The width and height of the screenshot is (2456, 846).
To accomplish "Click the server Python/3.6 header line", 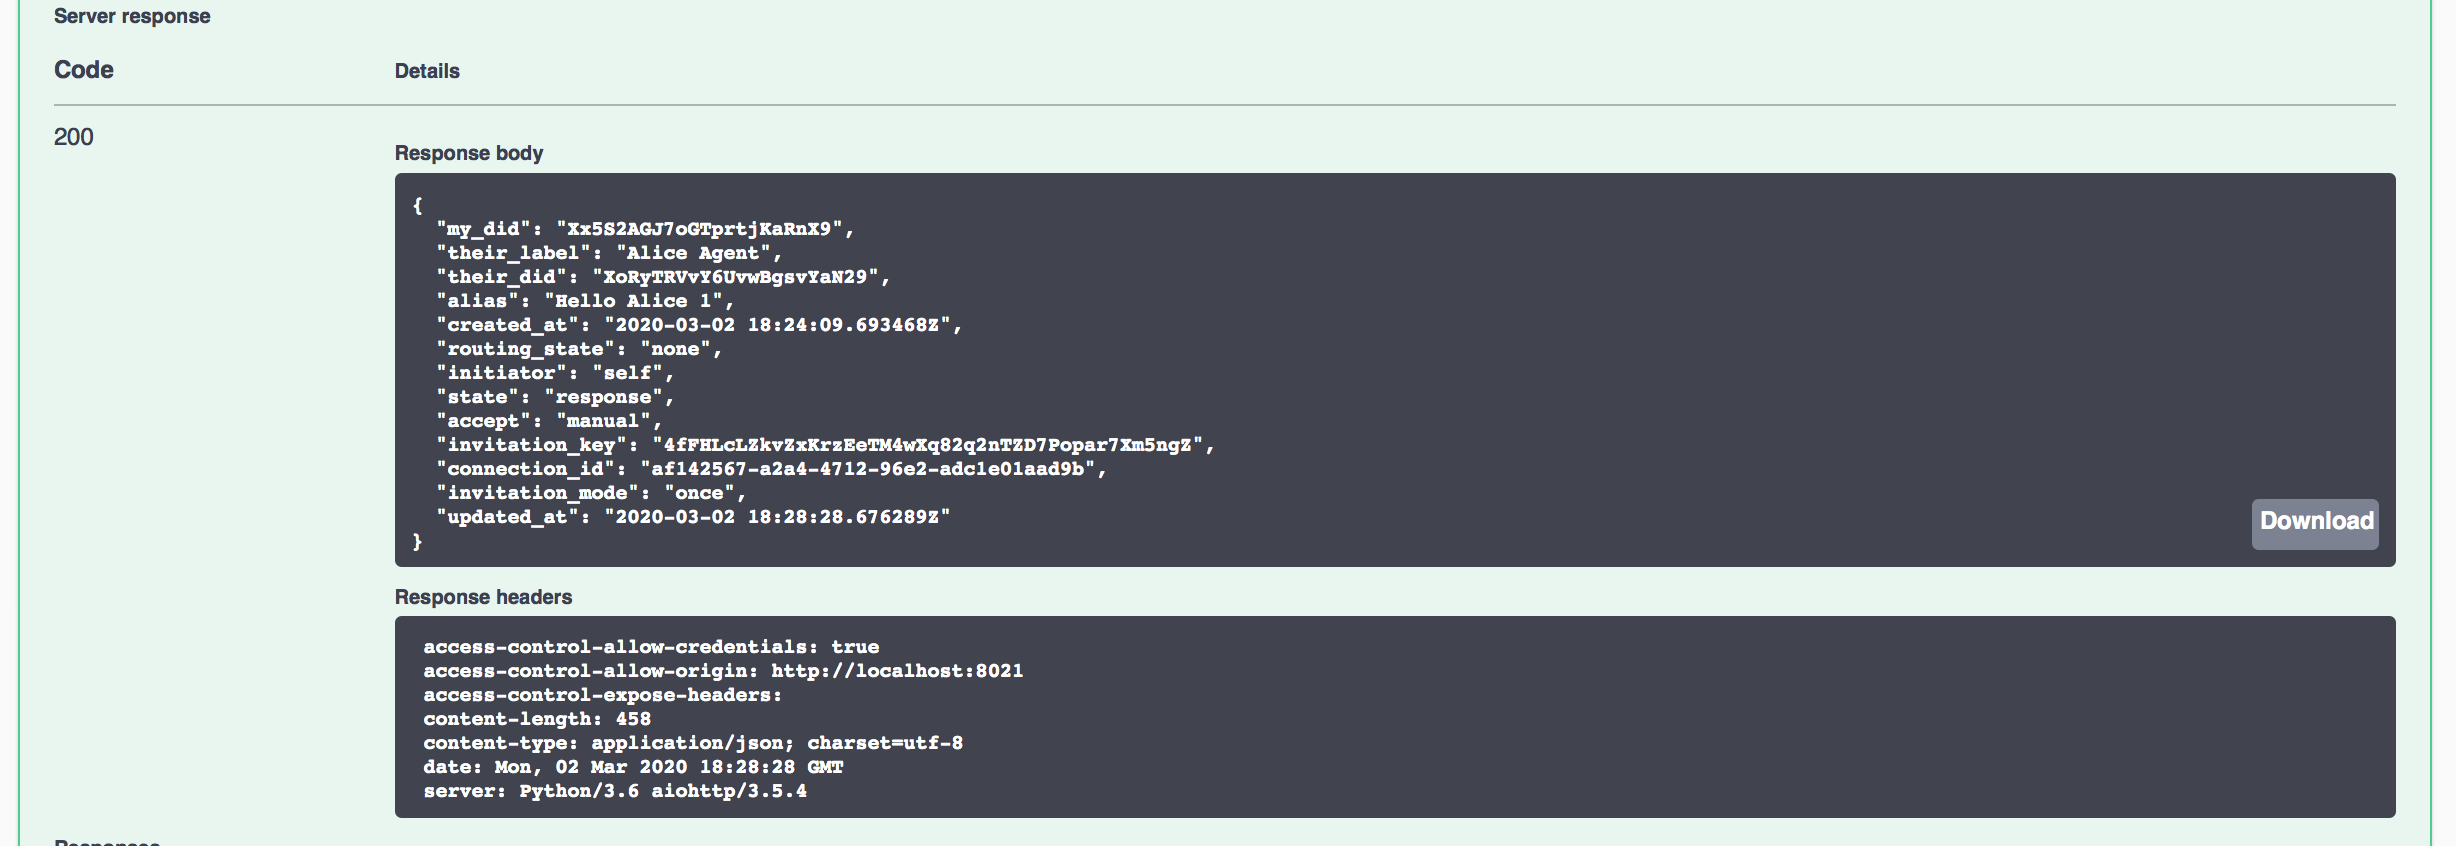I will (615, 791).
